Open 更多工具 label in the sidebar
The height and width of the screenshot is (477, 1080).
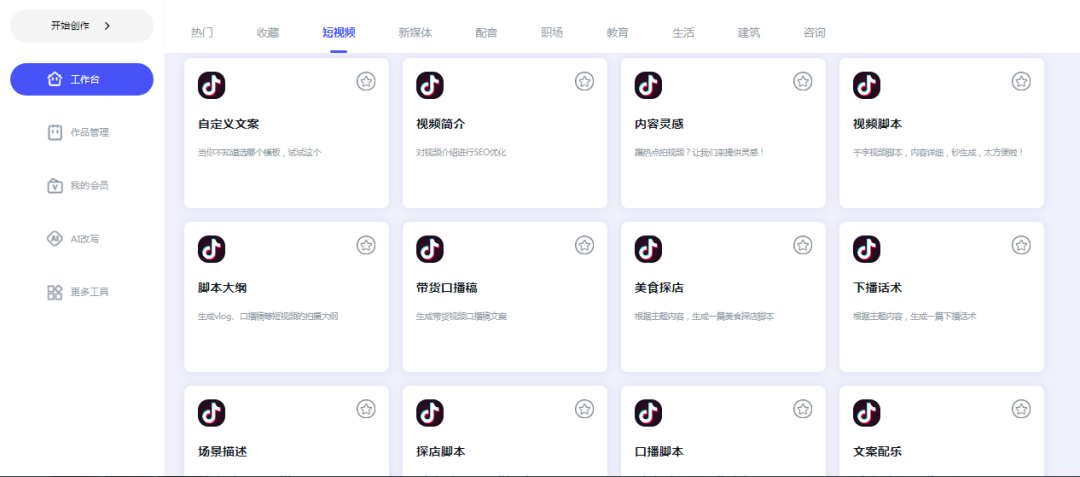pos(90,292)
